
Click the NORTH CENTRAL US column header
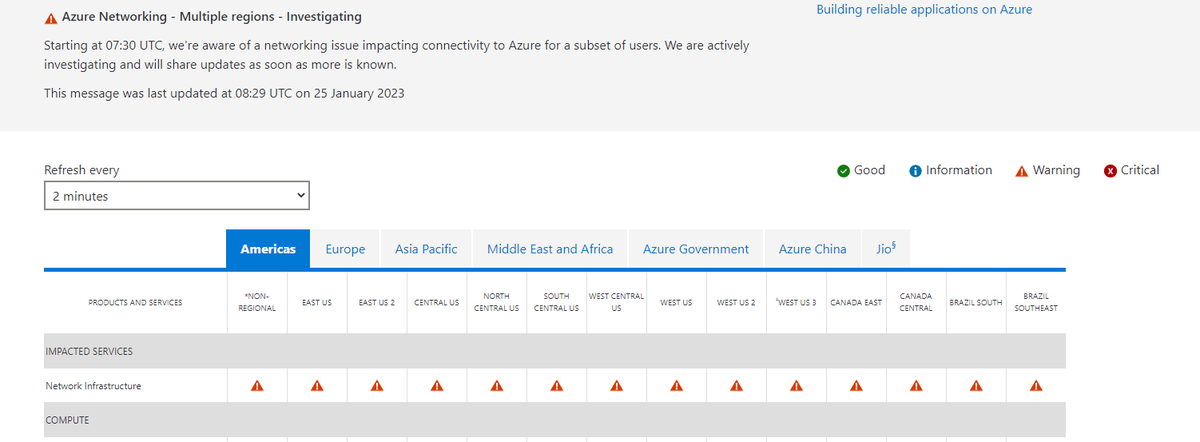coord(497,302)
